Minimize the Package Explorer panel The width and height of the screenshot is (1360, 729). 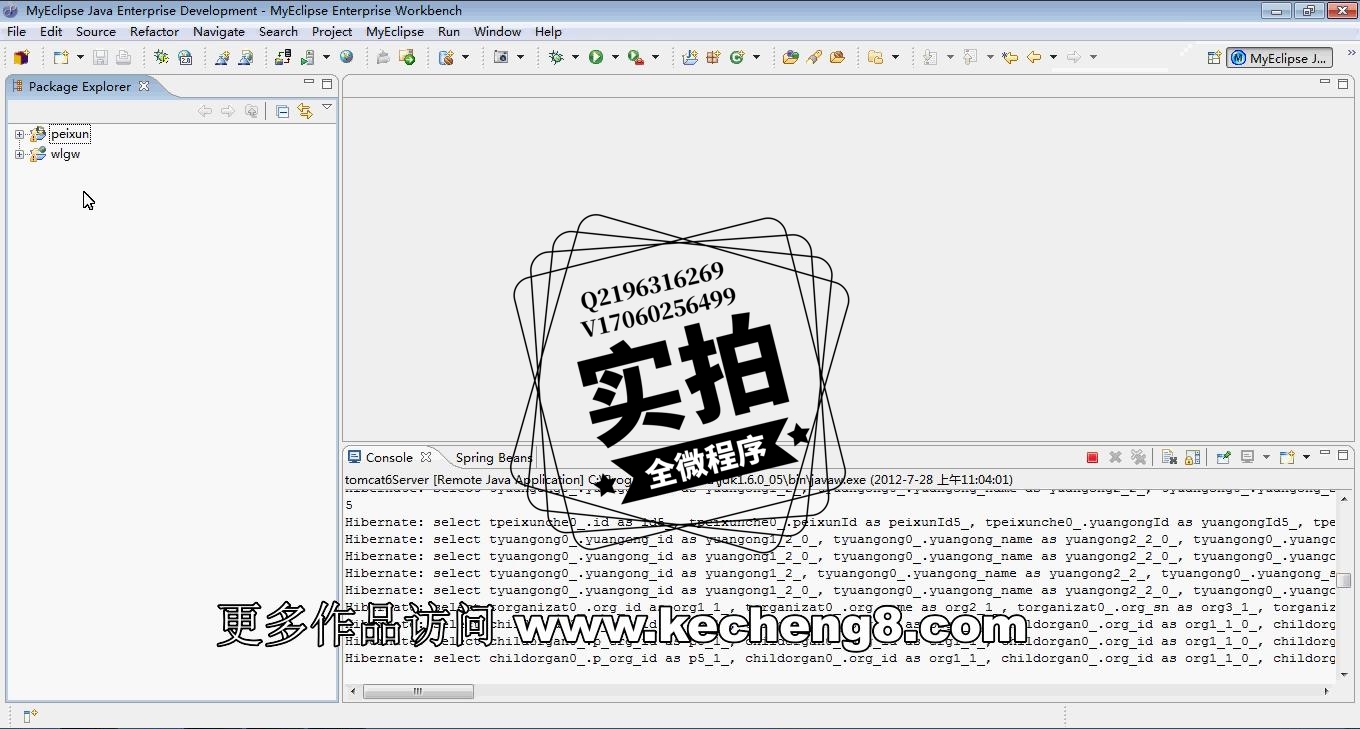point(308,83)
